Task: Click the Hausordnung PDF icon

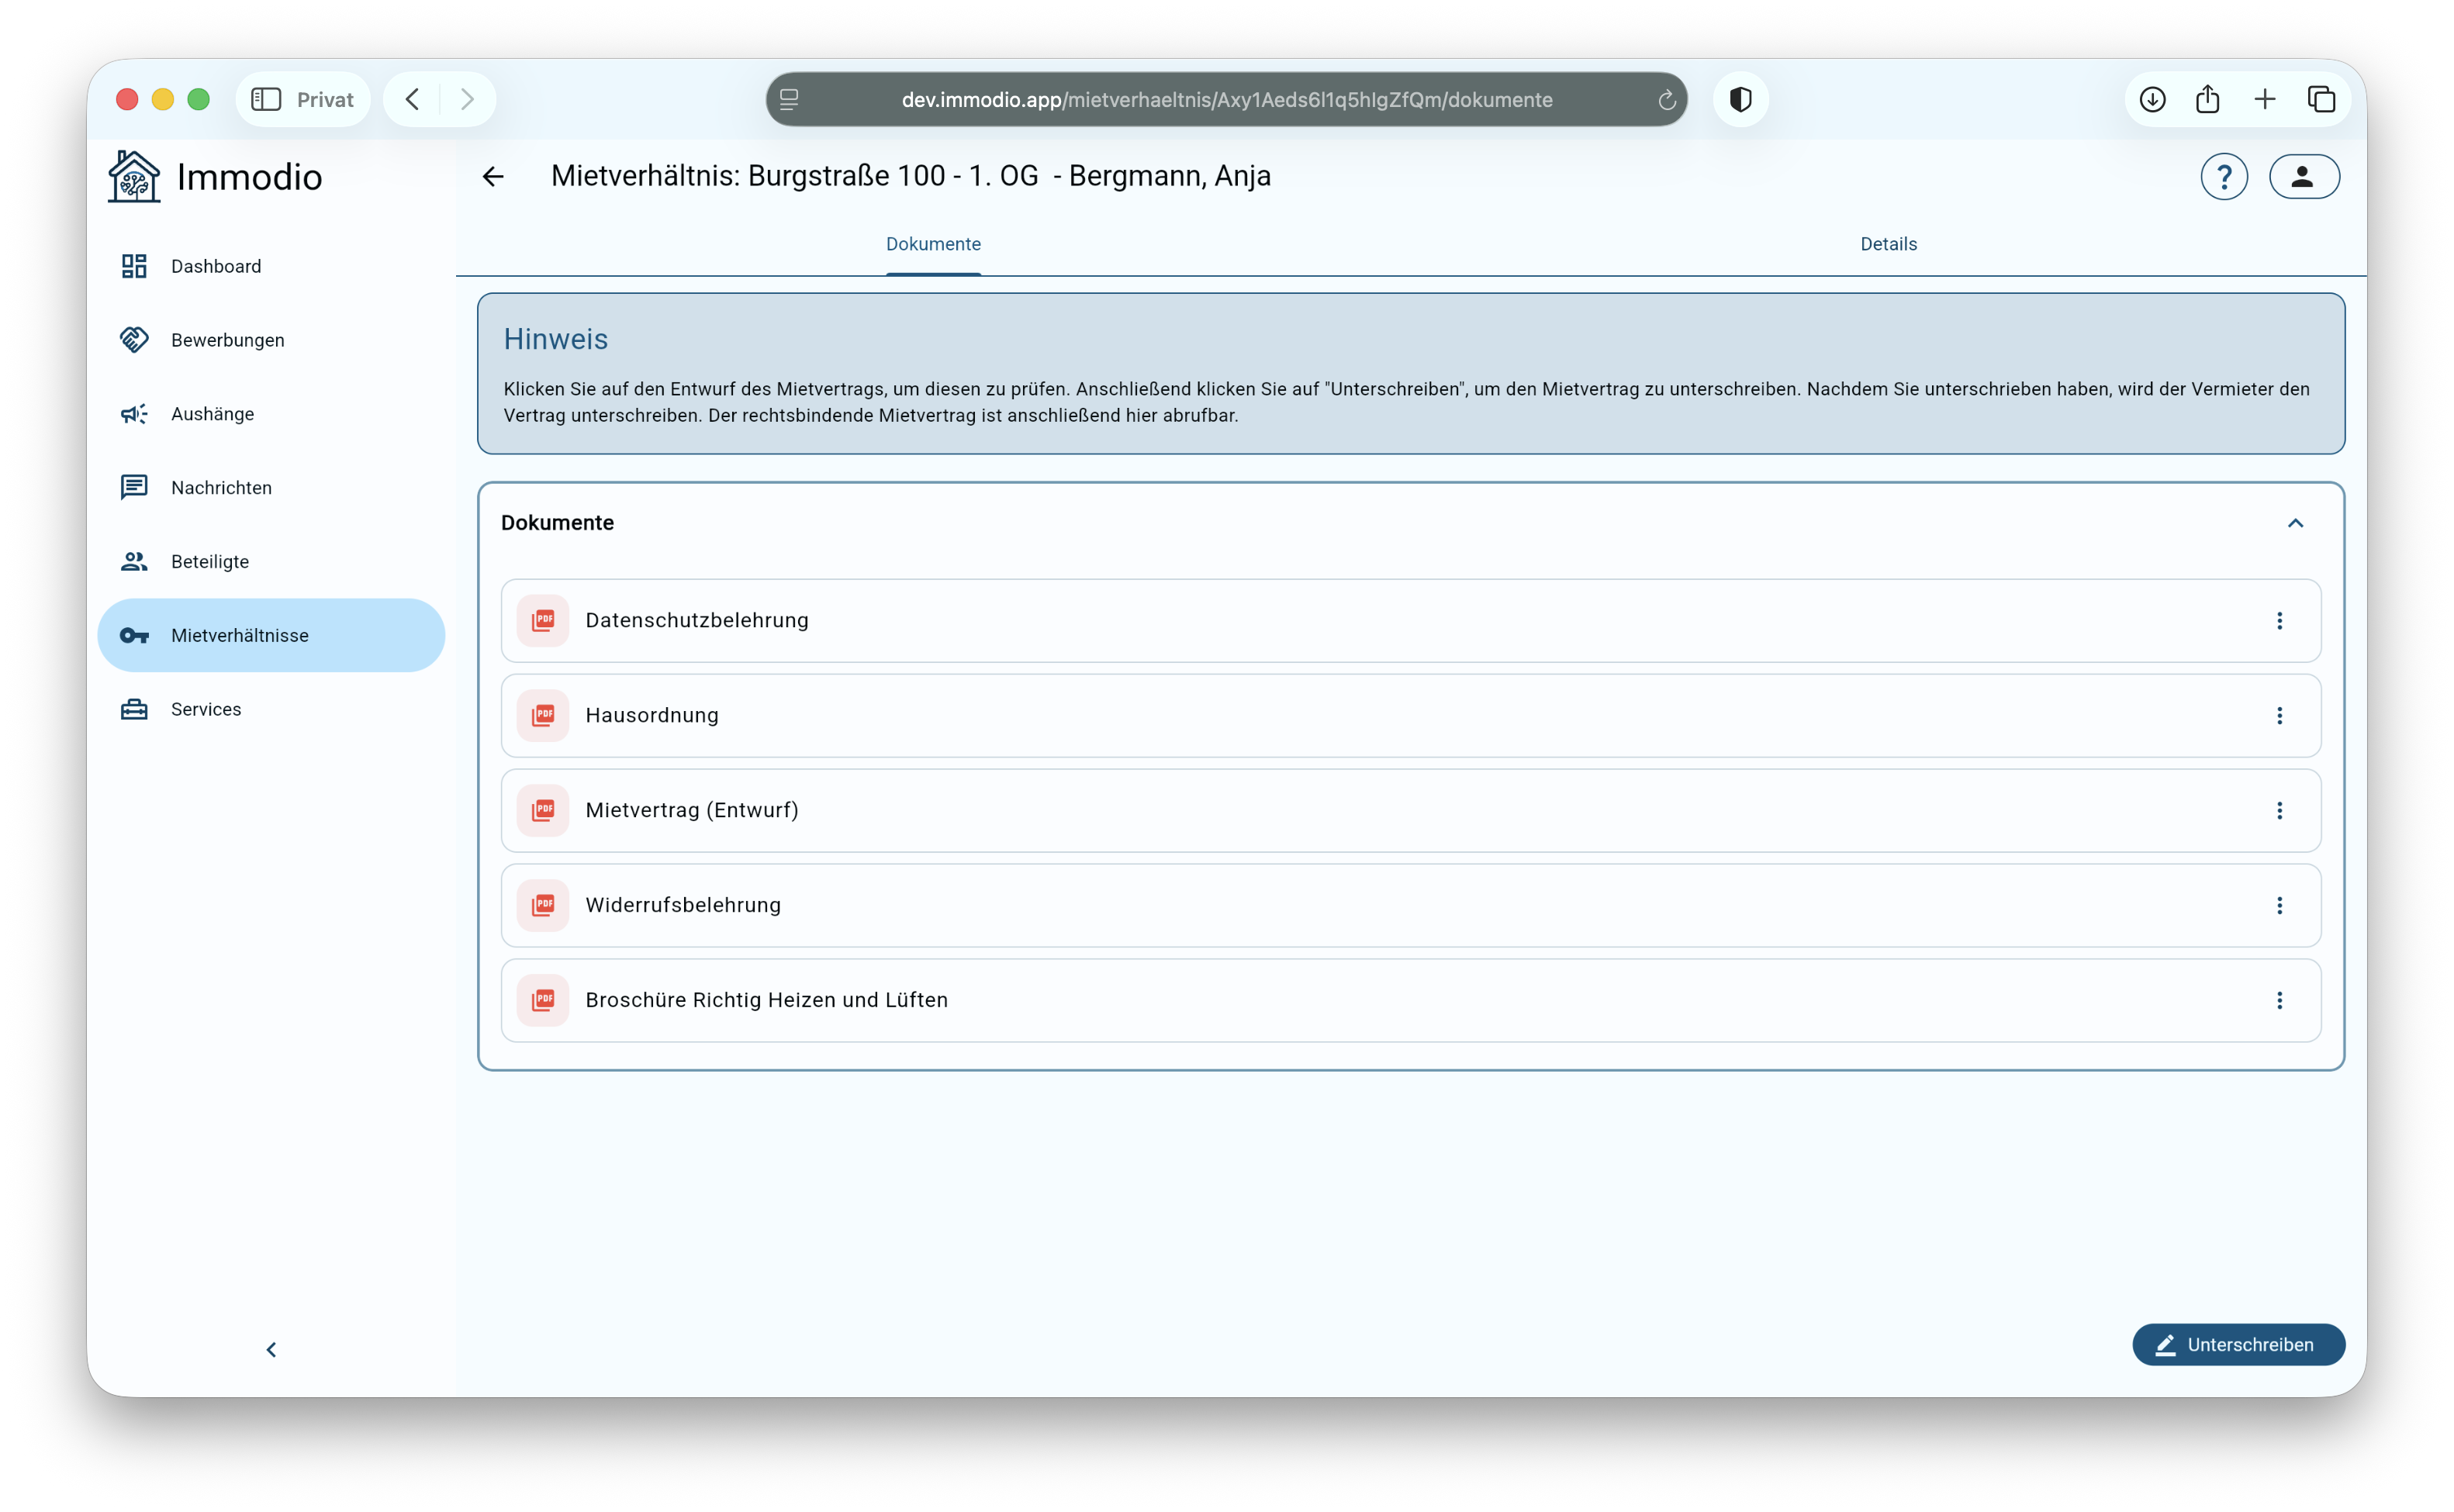Action: pyautogui.click(x=543, y=716)
